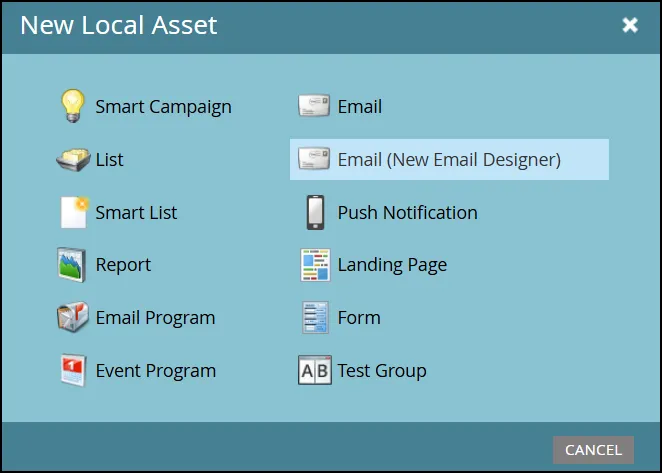
Task: Click the Landing Page layout icon
Action: click(315, 265)
